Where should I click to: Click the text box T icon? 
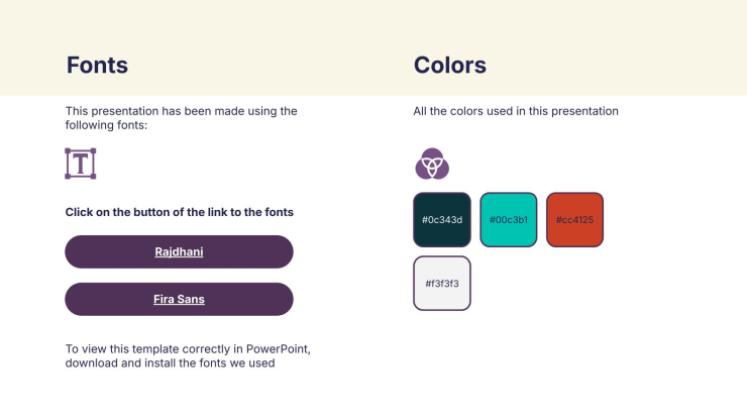80,163
